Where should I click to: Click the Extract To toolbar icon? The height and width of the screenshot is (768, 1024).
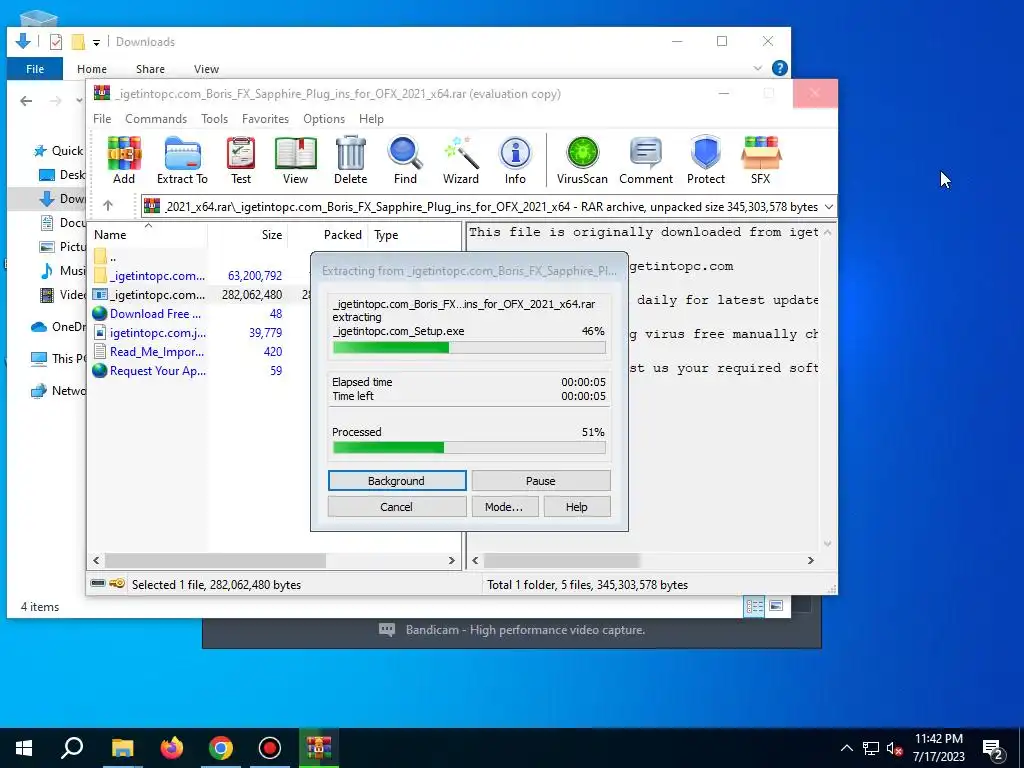[x=182, y=161]
